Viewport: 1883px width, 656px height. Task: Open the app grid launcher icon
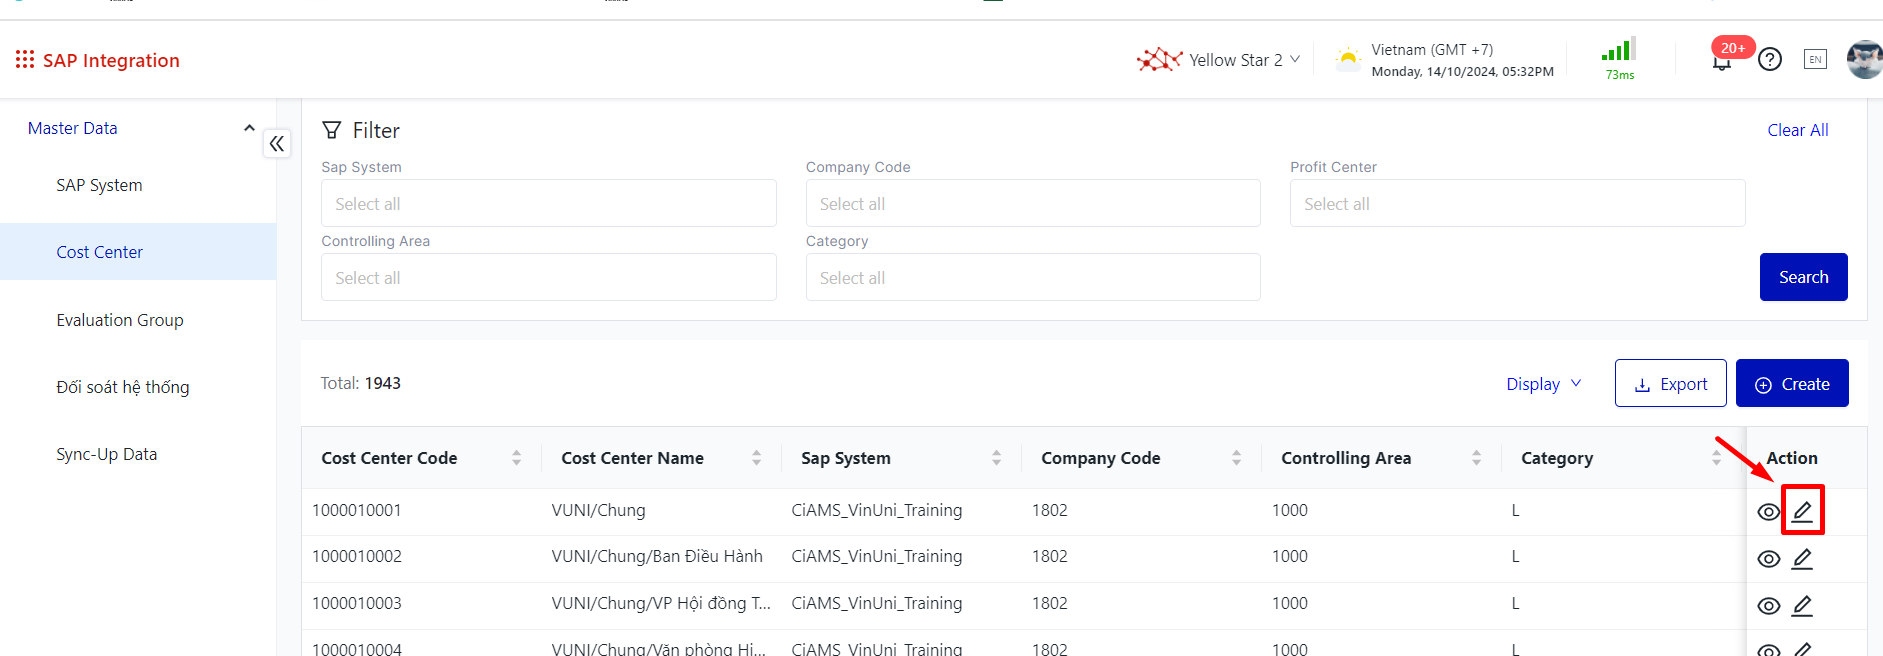25,60
